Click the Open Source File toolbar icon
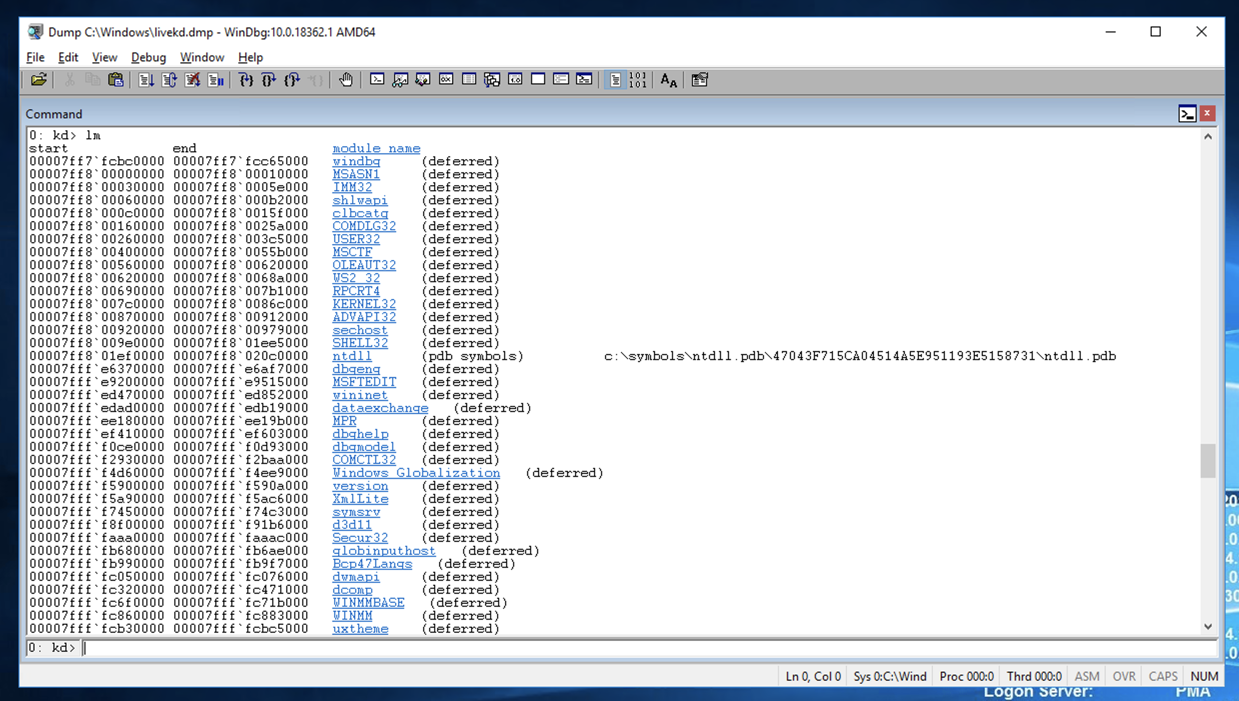1239x701 pixels. [x=38, y=80]
